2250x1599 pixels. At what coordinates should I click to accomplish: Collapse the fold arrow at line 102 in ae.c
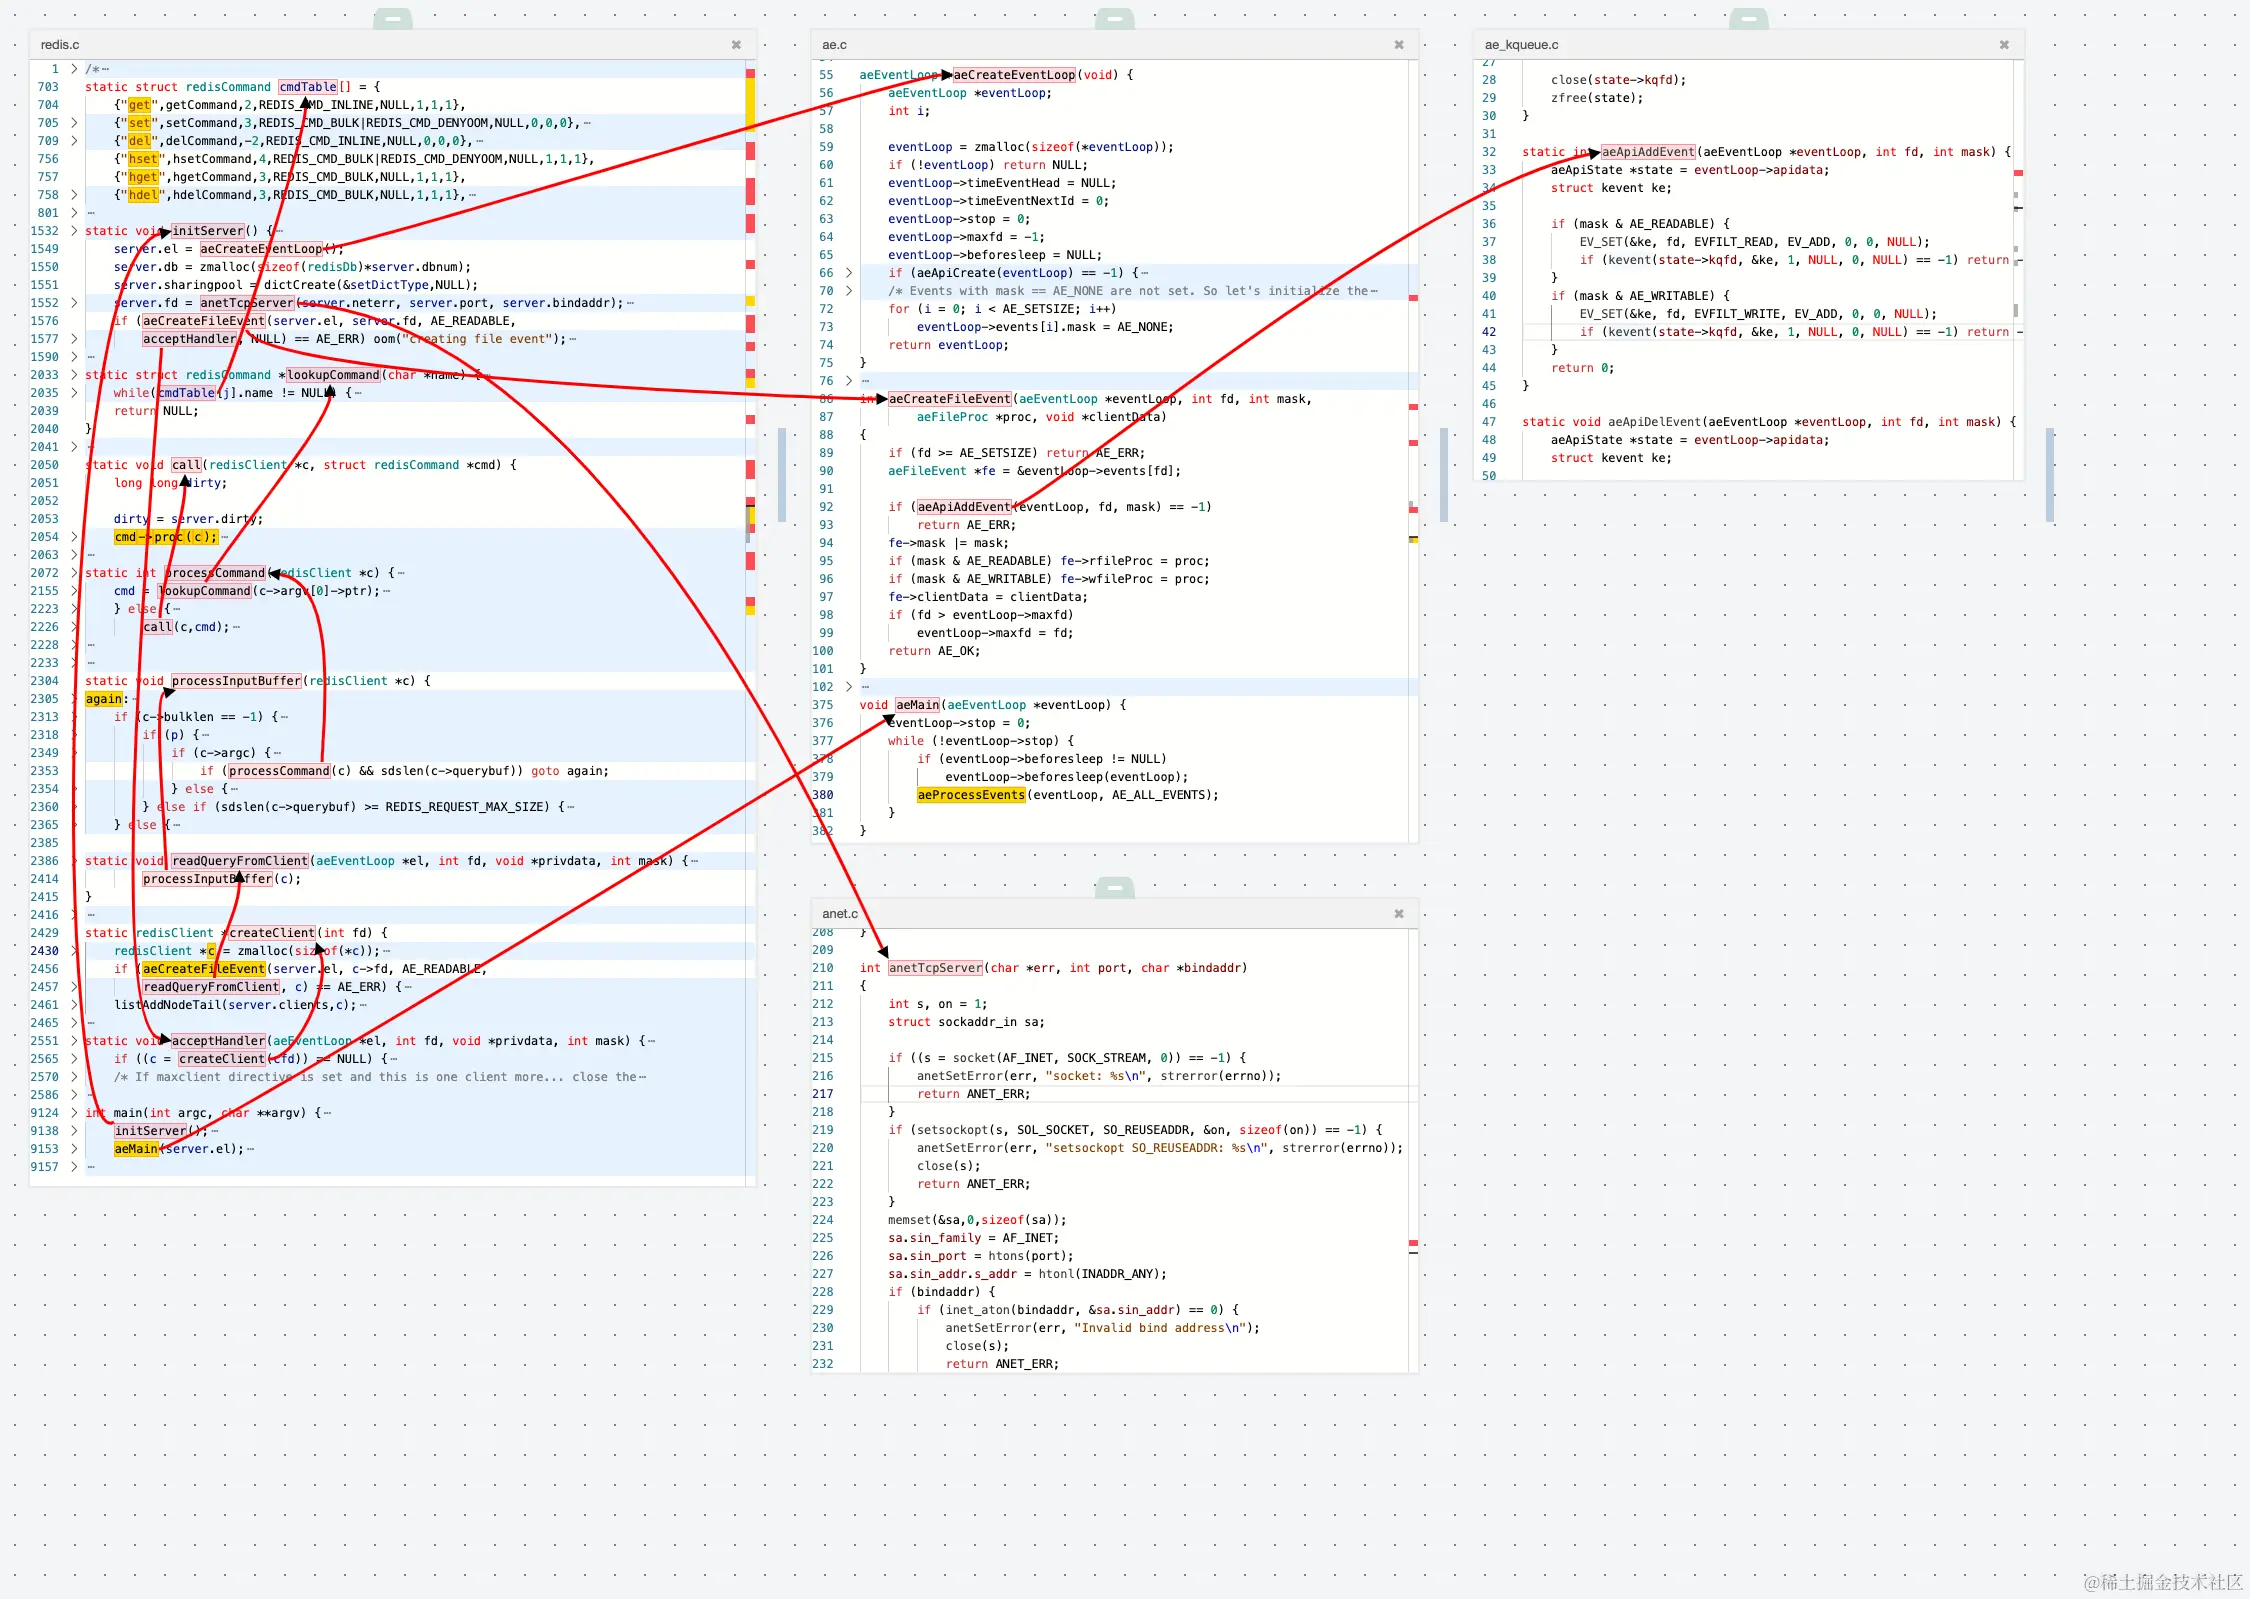(x=848, y=687)
